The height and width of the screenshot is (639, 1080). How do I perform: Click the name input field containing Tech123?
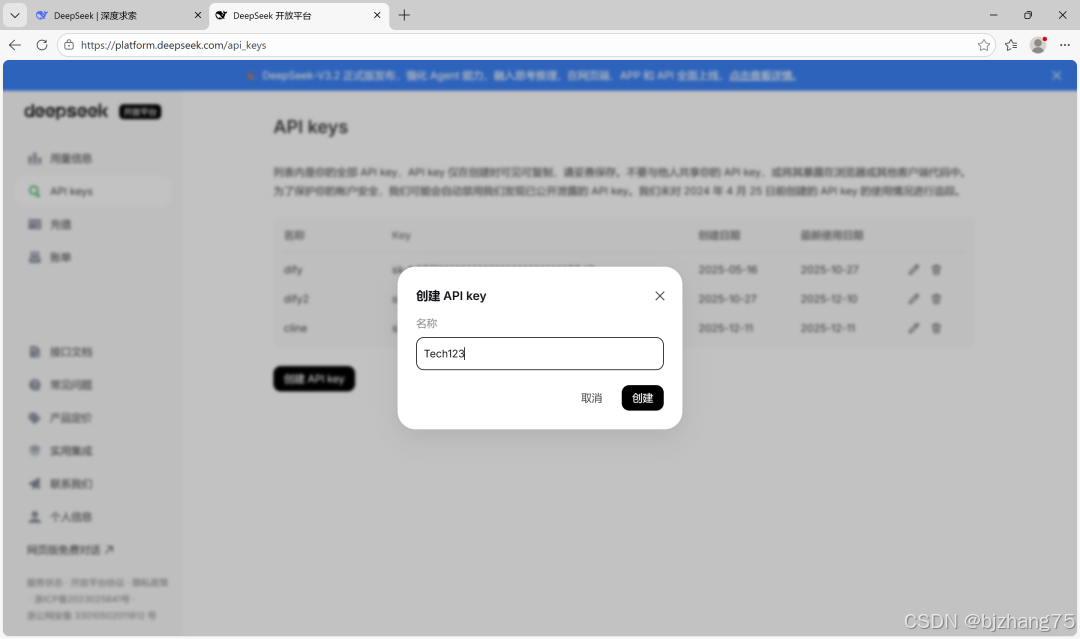point(539,353)
